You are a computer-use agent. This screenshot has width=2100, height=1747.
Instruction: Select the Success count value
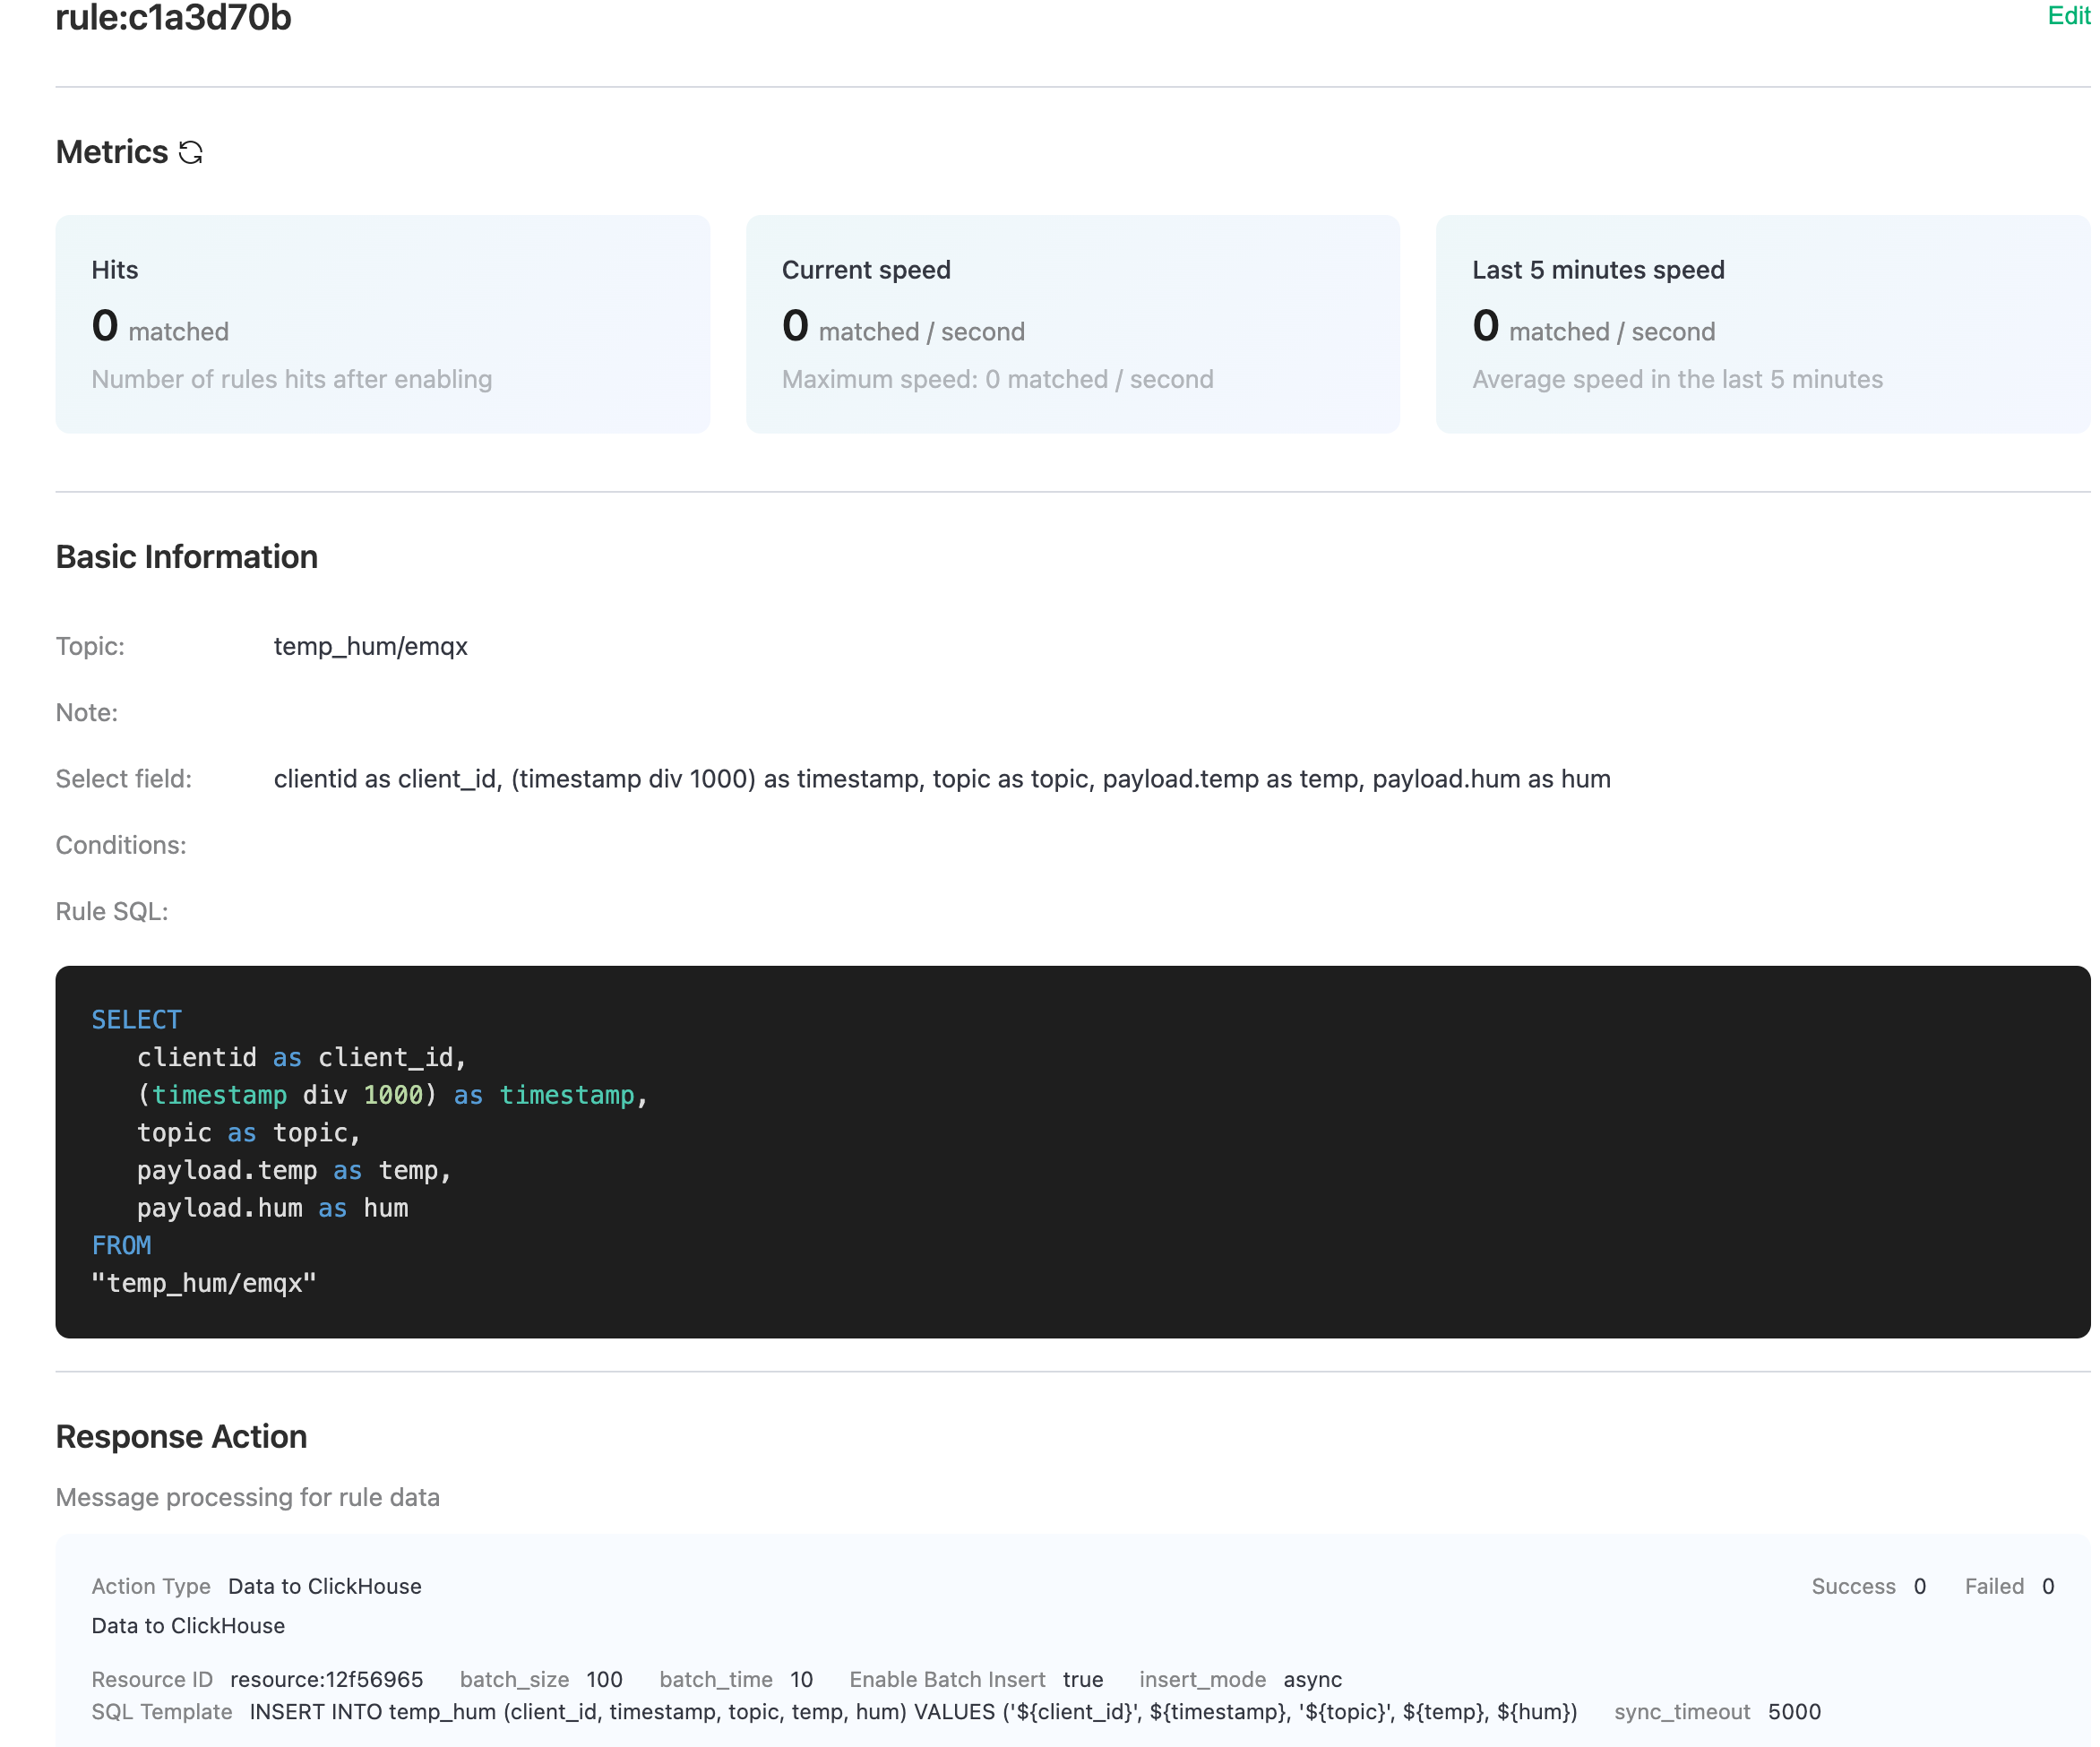(x=1919, y=1586)
